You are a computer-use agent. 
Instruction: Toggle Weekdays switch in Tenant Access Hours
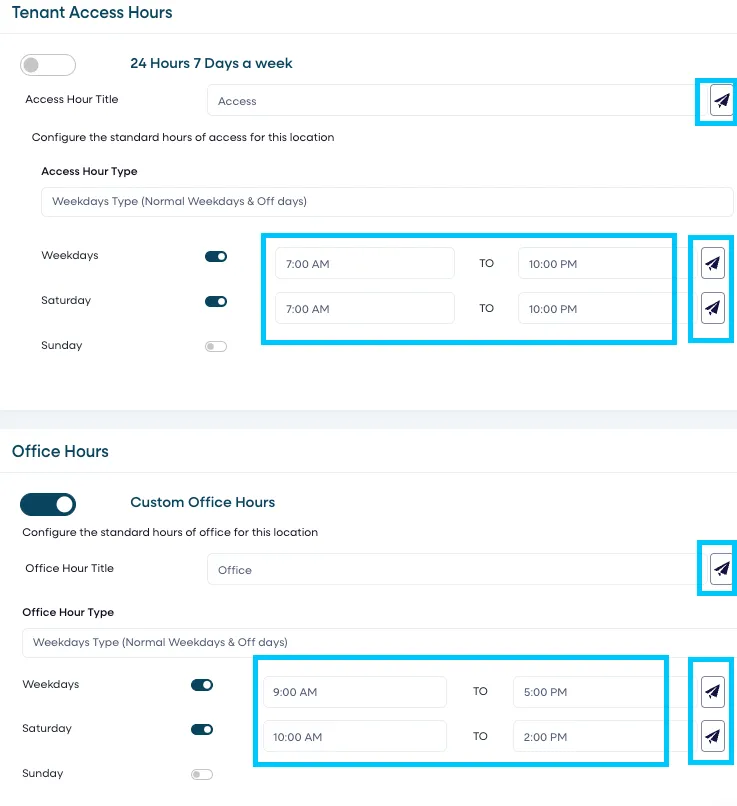click(x=216, y=257)
